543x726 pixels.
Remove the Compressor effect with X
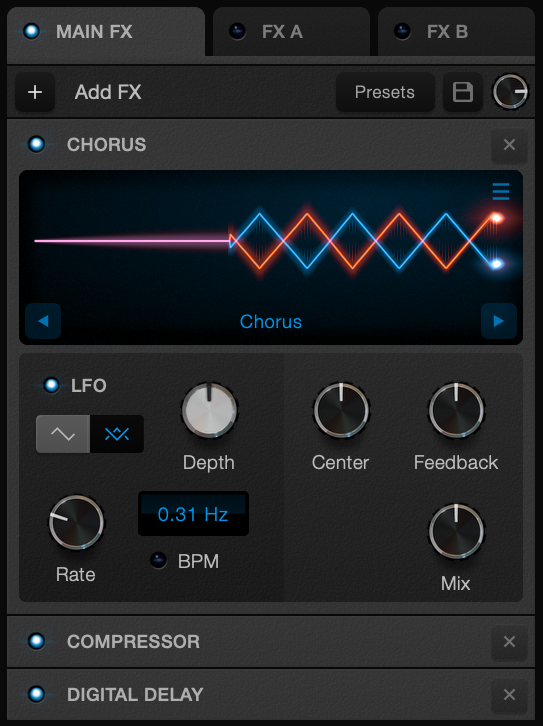point(509,642)
